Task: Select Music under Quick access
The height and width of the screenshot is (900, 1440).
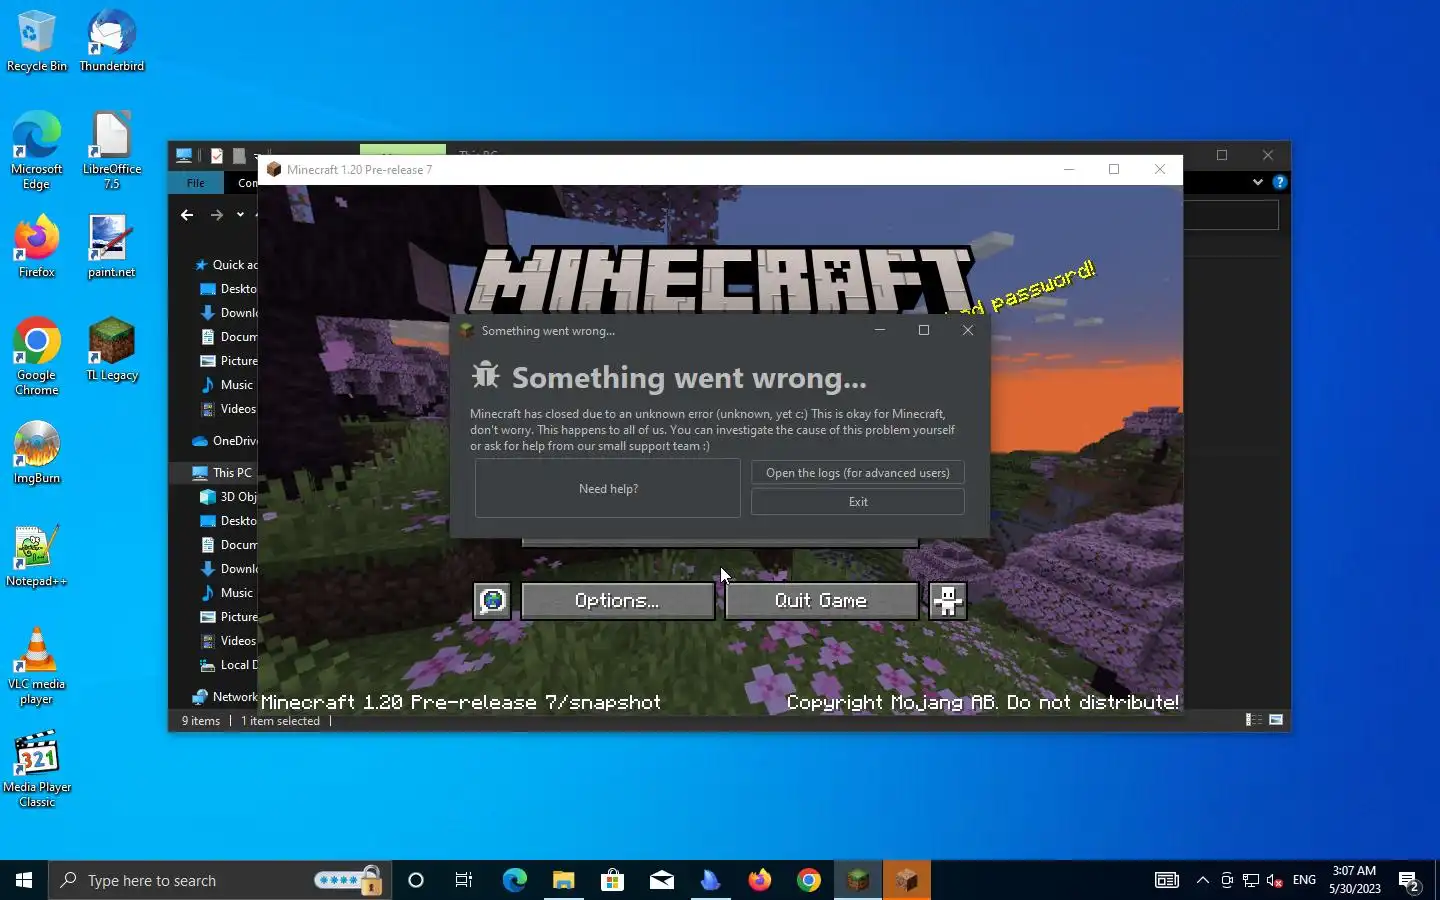Action: (227, 385)
